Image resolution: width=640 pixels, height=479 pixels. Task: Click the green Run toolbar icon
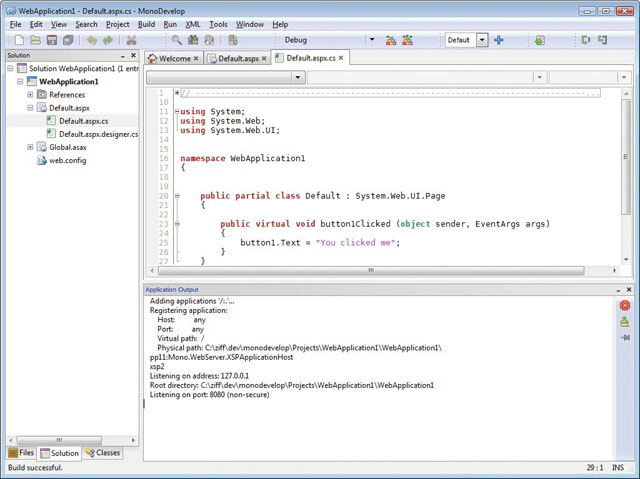coord(539,40)
